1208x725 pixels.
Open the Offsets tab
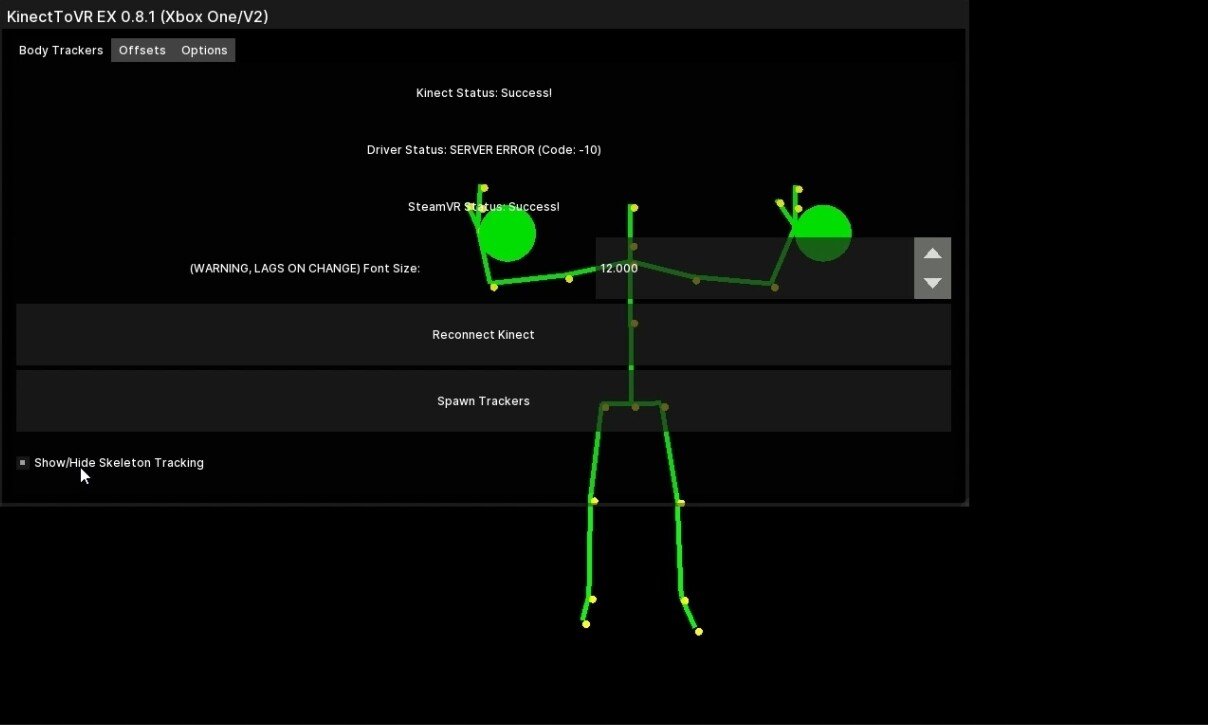pos(142,50)
